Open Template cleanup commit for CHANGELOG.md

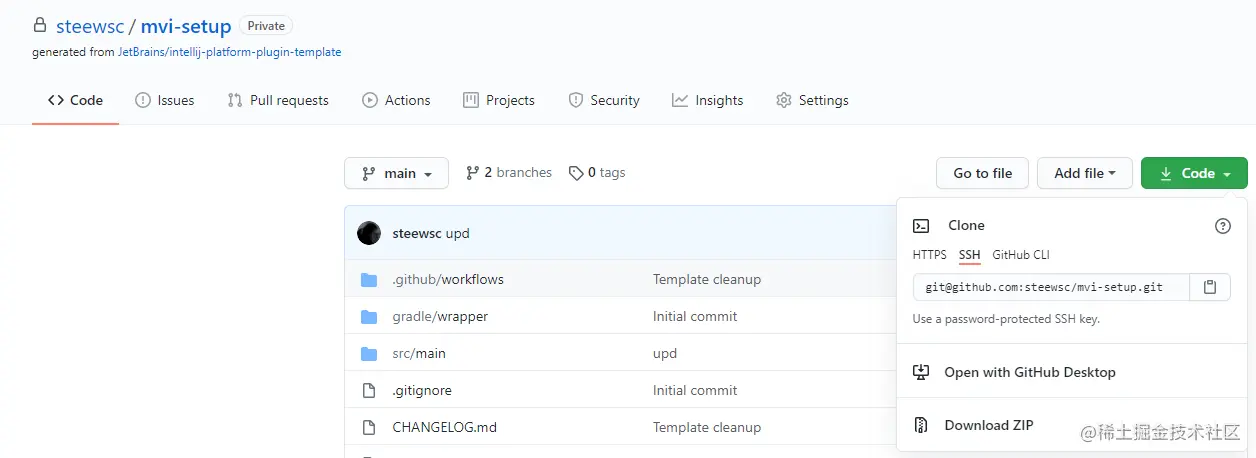tap(707, 428)
